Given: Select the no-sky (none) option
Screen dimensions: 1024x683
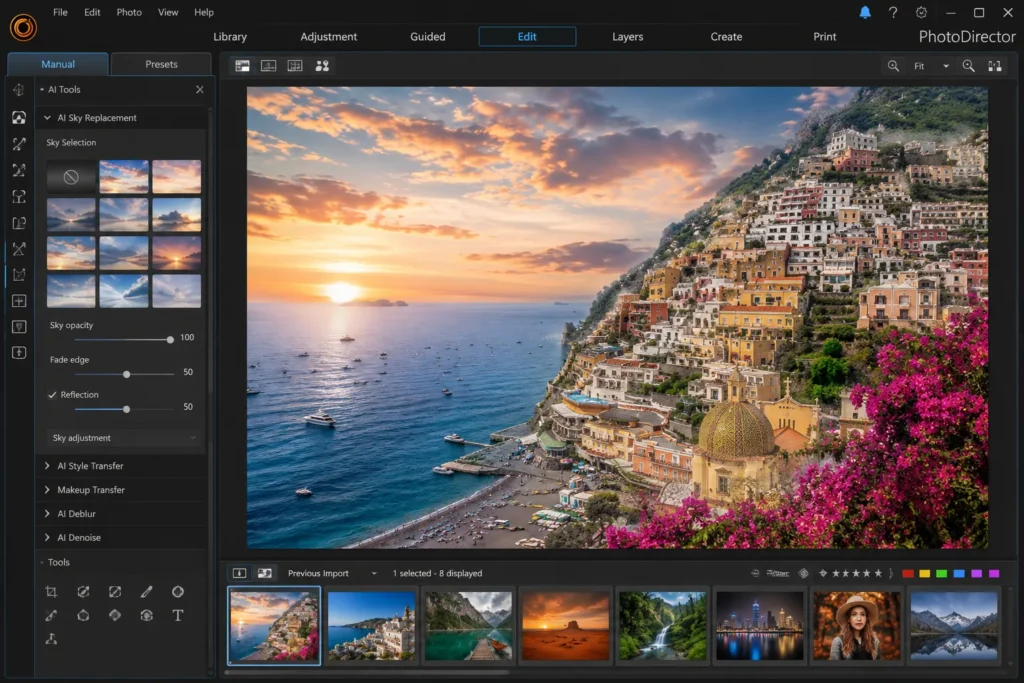Looking at the screenshot, I should [71, 176].
